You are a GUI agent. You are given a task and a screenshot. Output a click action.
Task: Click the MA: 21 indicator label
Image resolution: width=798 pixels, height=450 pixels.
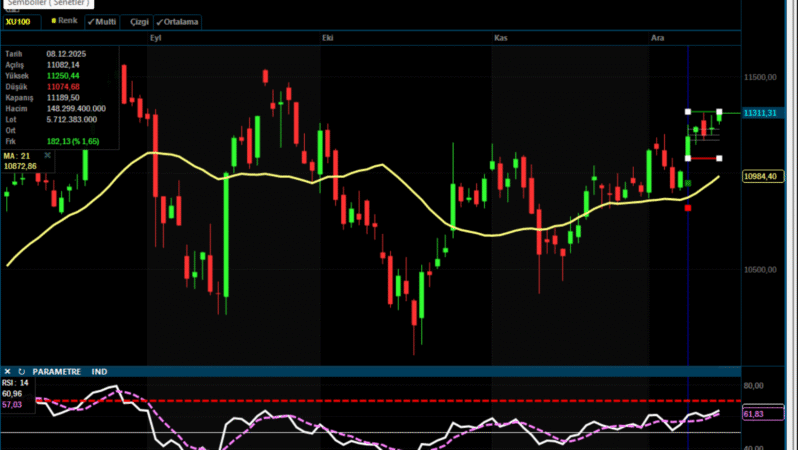pyautogui.click(x=14, y=156)
